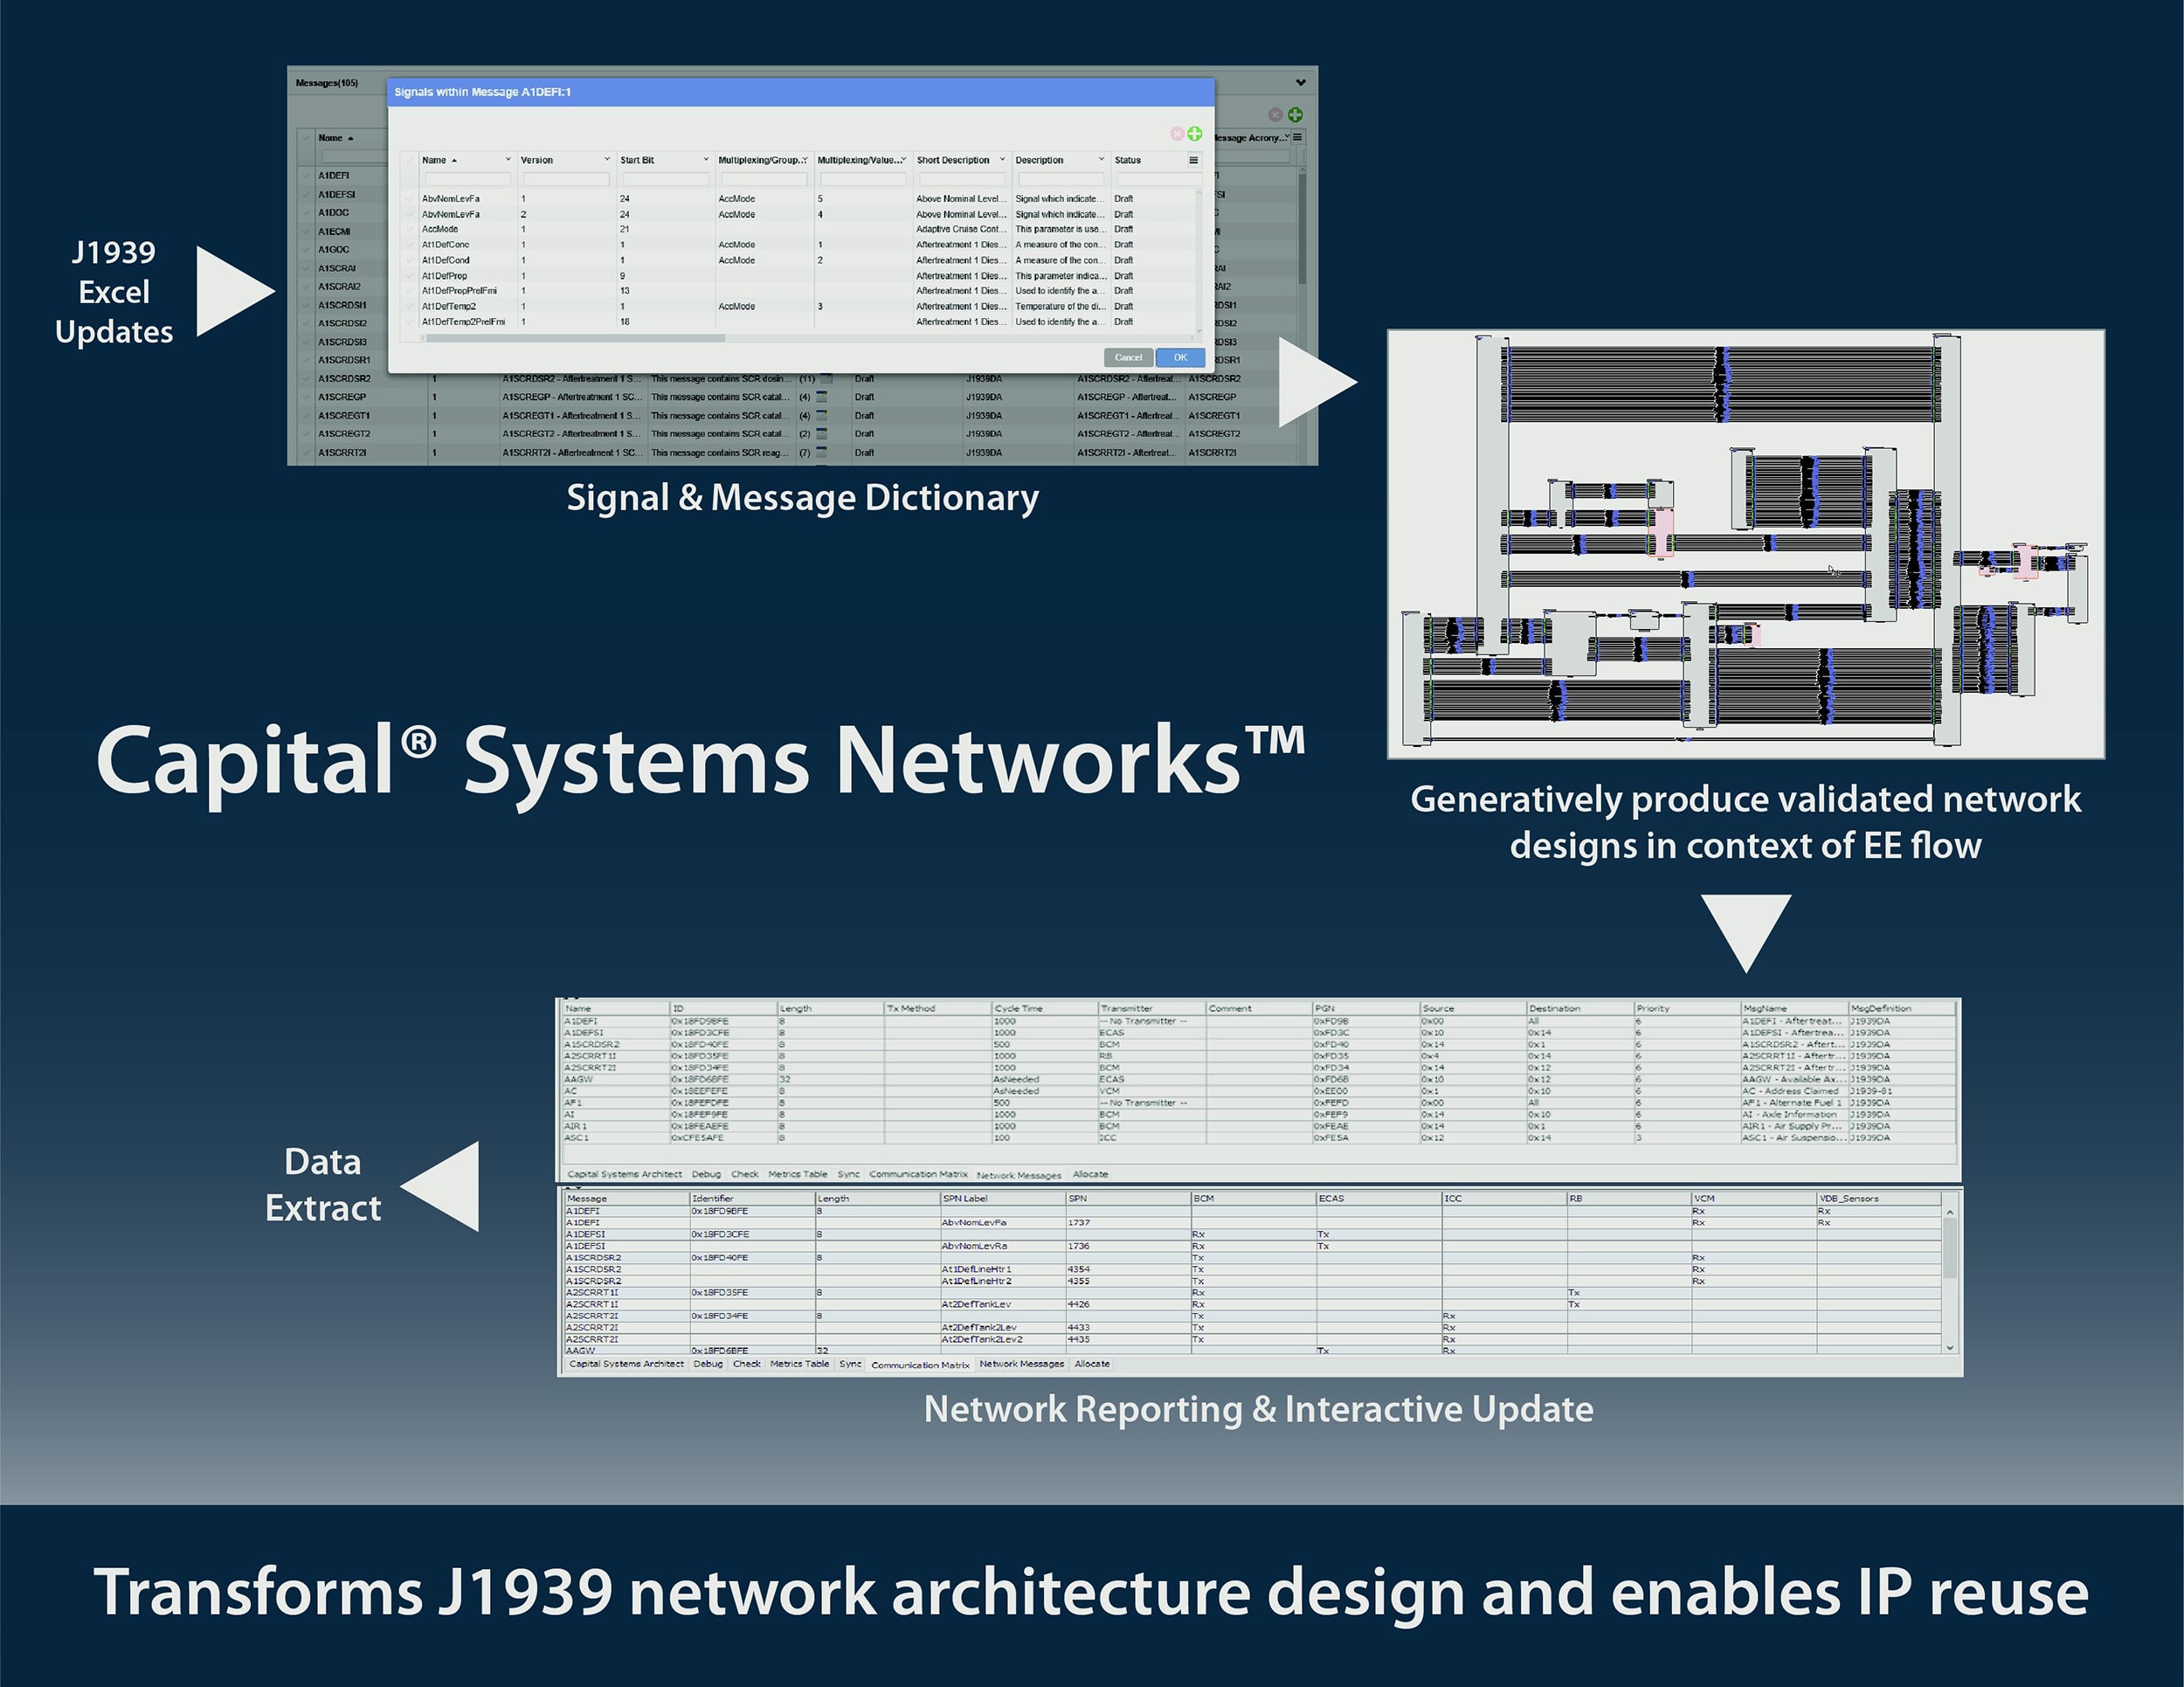This screenshot has height=1687, width=2184.
Task: Click details icon in A1SCREGT1 row
Action: tap(822, 415)
